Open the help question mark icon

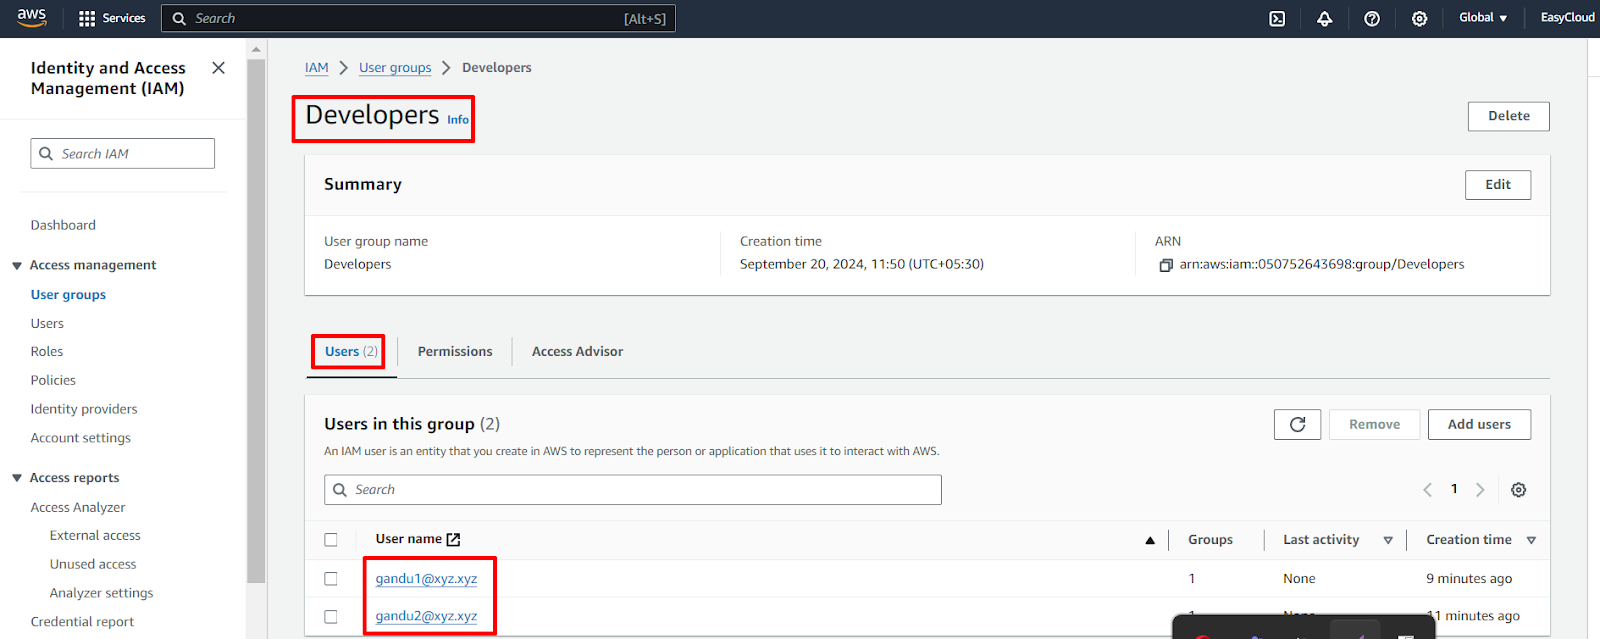[1372, 18]
